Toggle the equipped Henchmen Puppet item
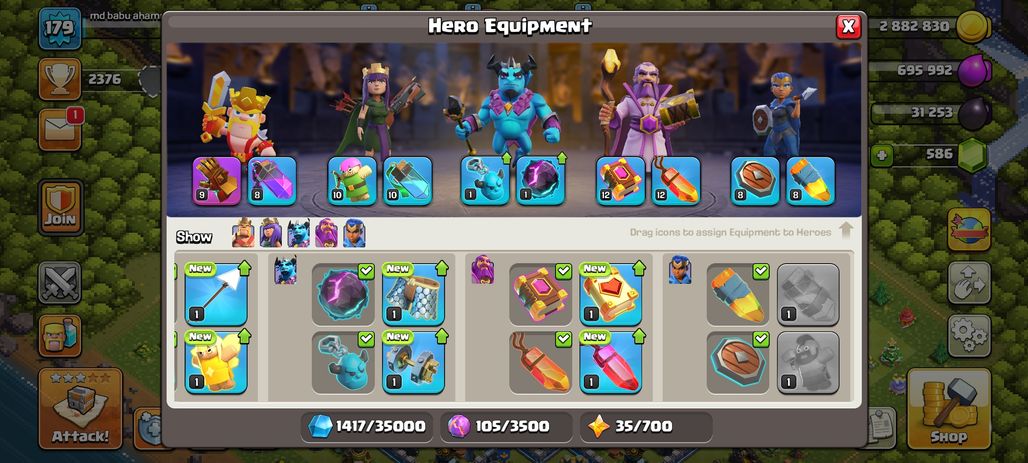1028x463 pixels. click(343, 362)
